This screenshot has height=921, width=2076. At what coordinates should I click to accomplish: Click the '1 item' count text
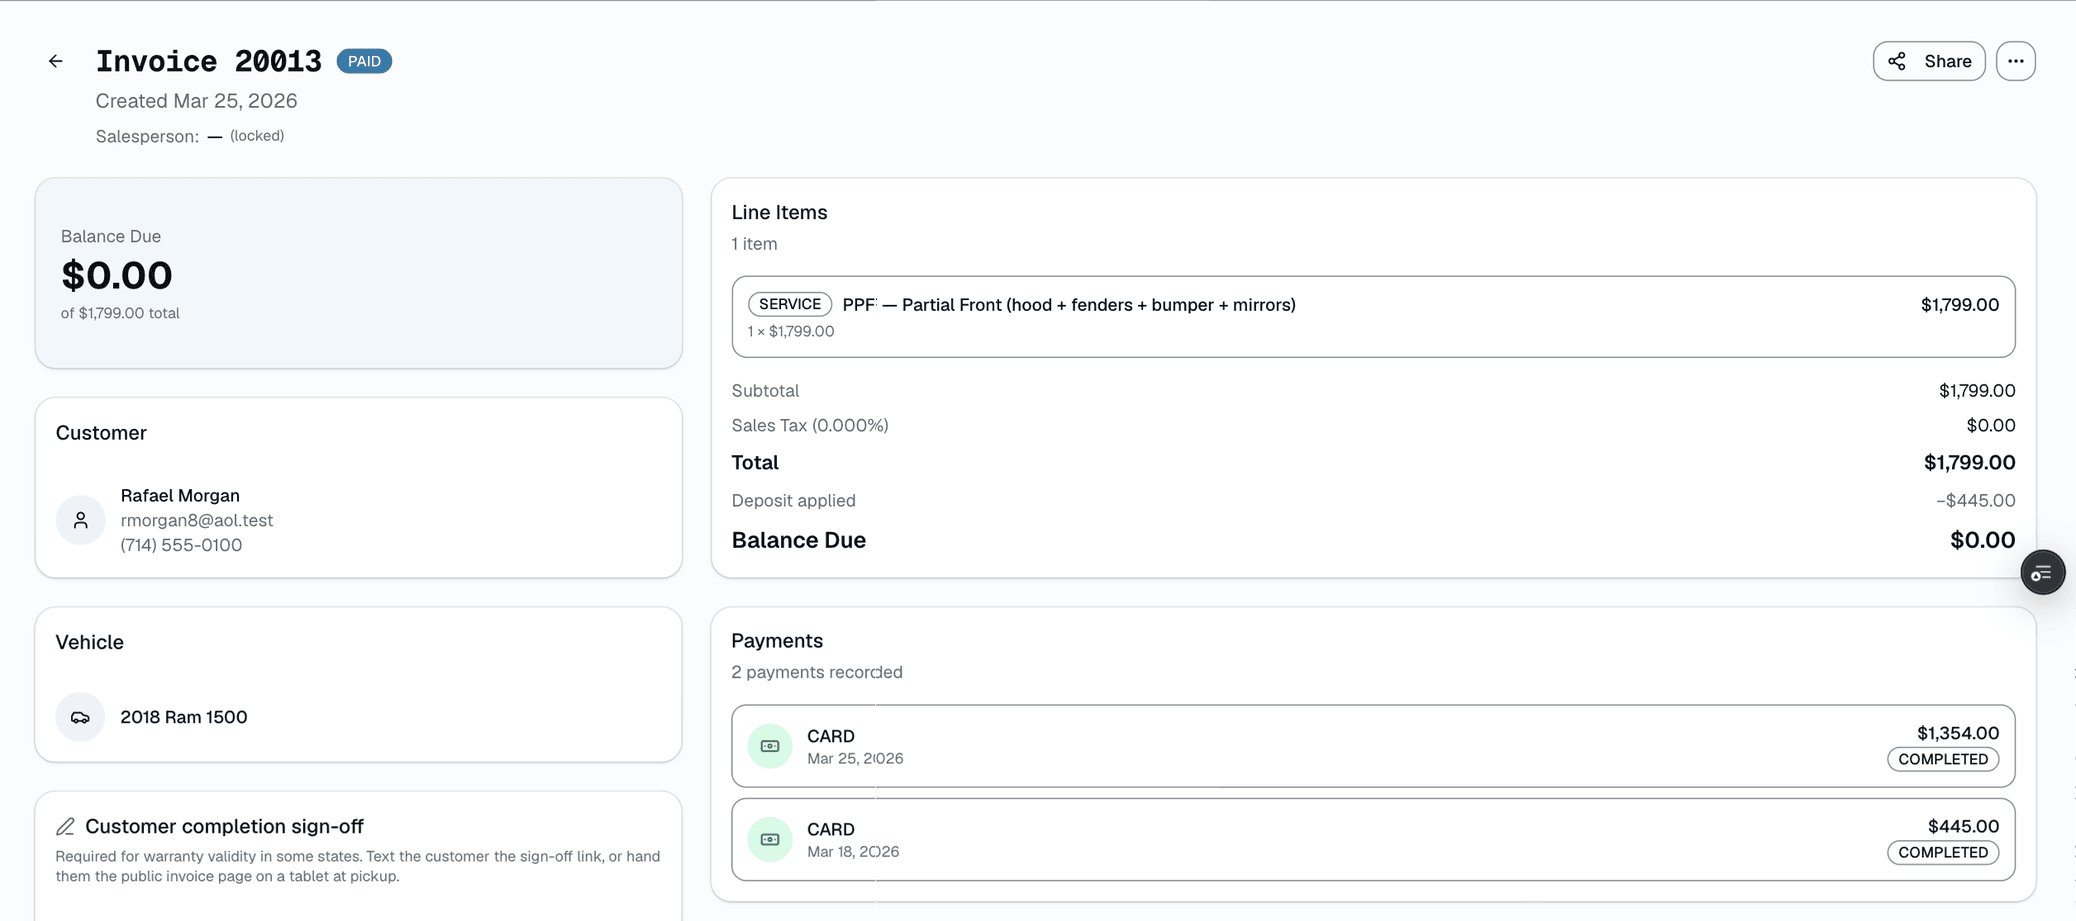754,244
